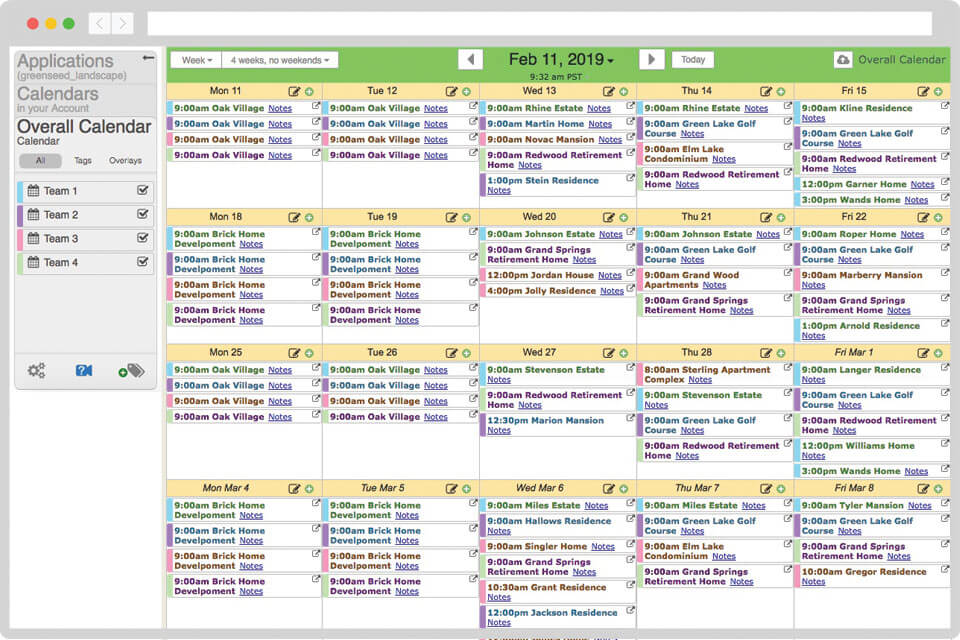960x640 pixels.
Task: Switch to the Tags tab
Action: [x=85, y=160]
